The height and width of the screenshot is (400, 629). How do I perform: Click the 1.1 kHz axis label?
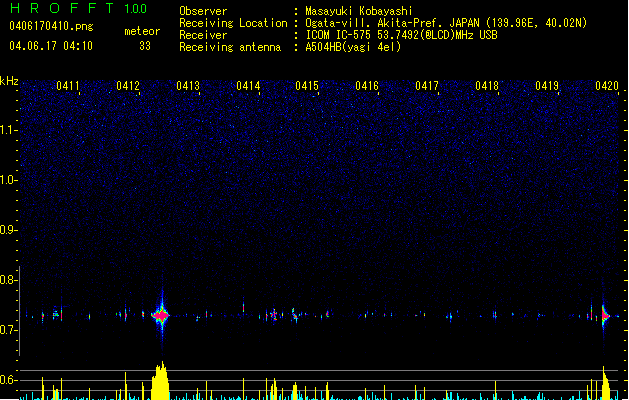9,130
